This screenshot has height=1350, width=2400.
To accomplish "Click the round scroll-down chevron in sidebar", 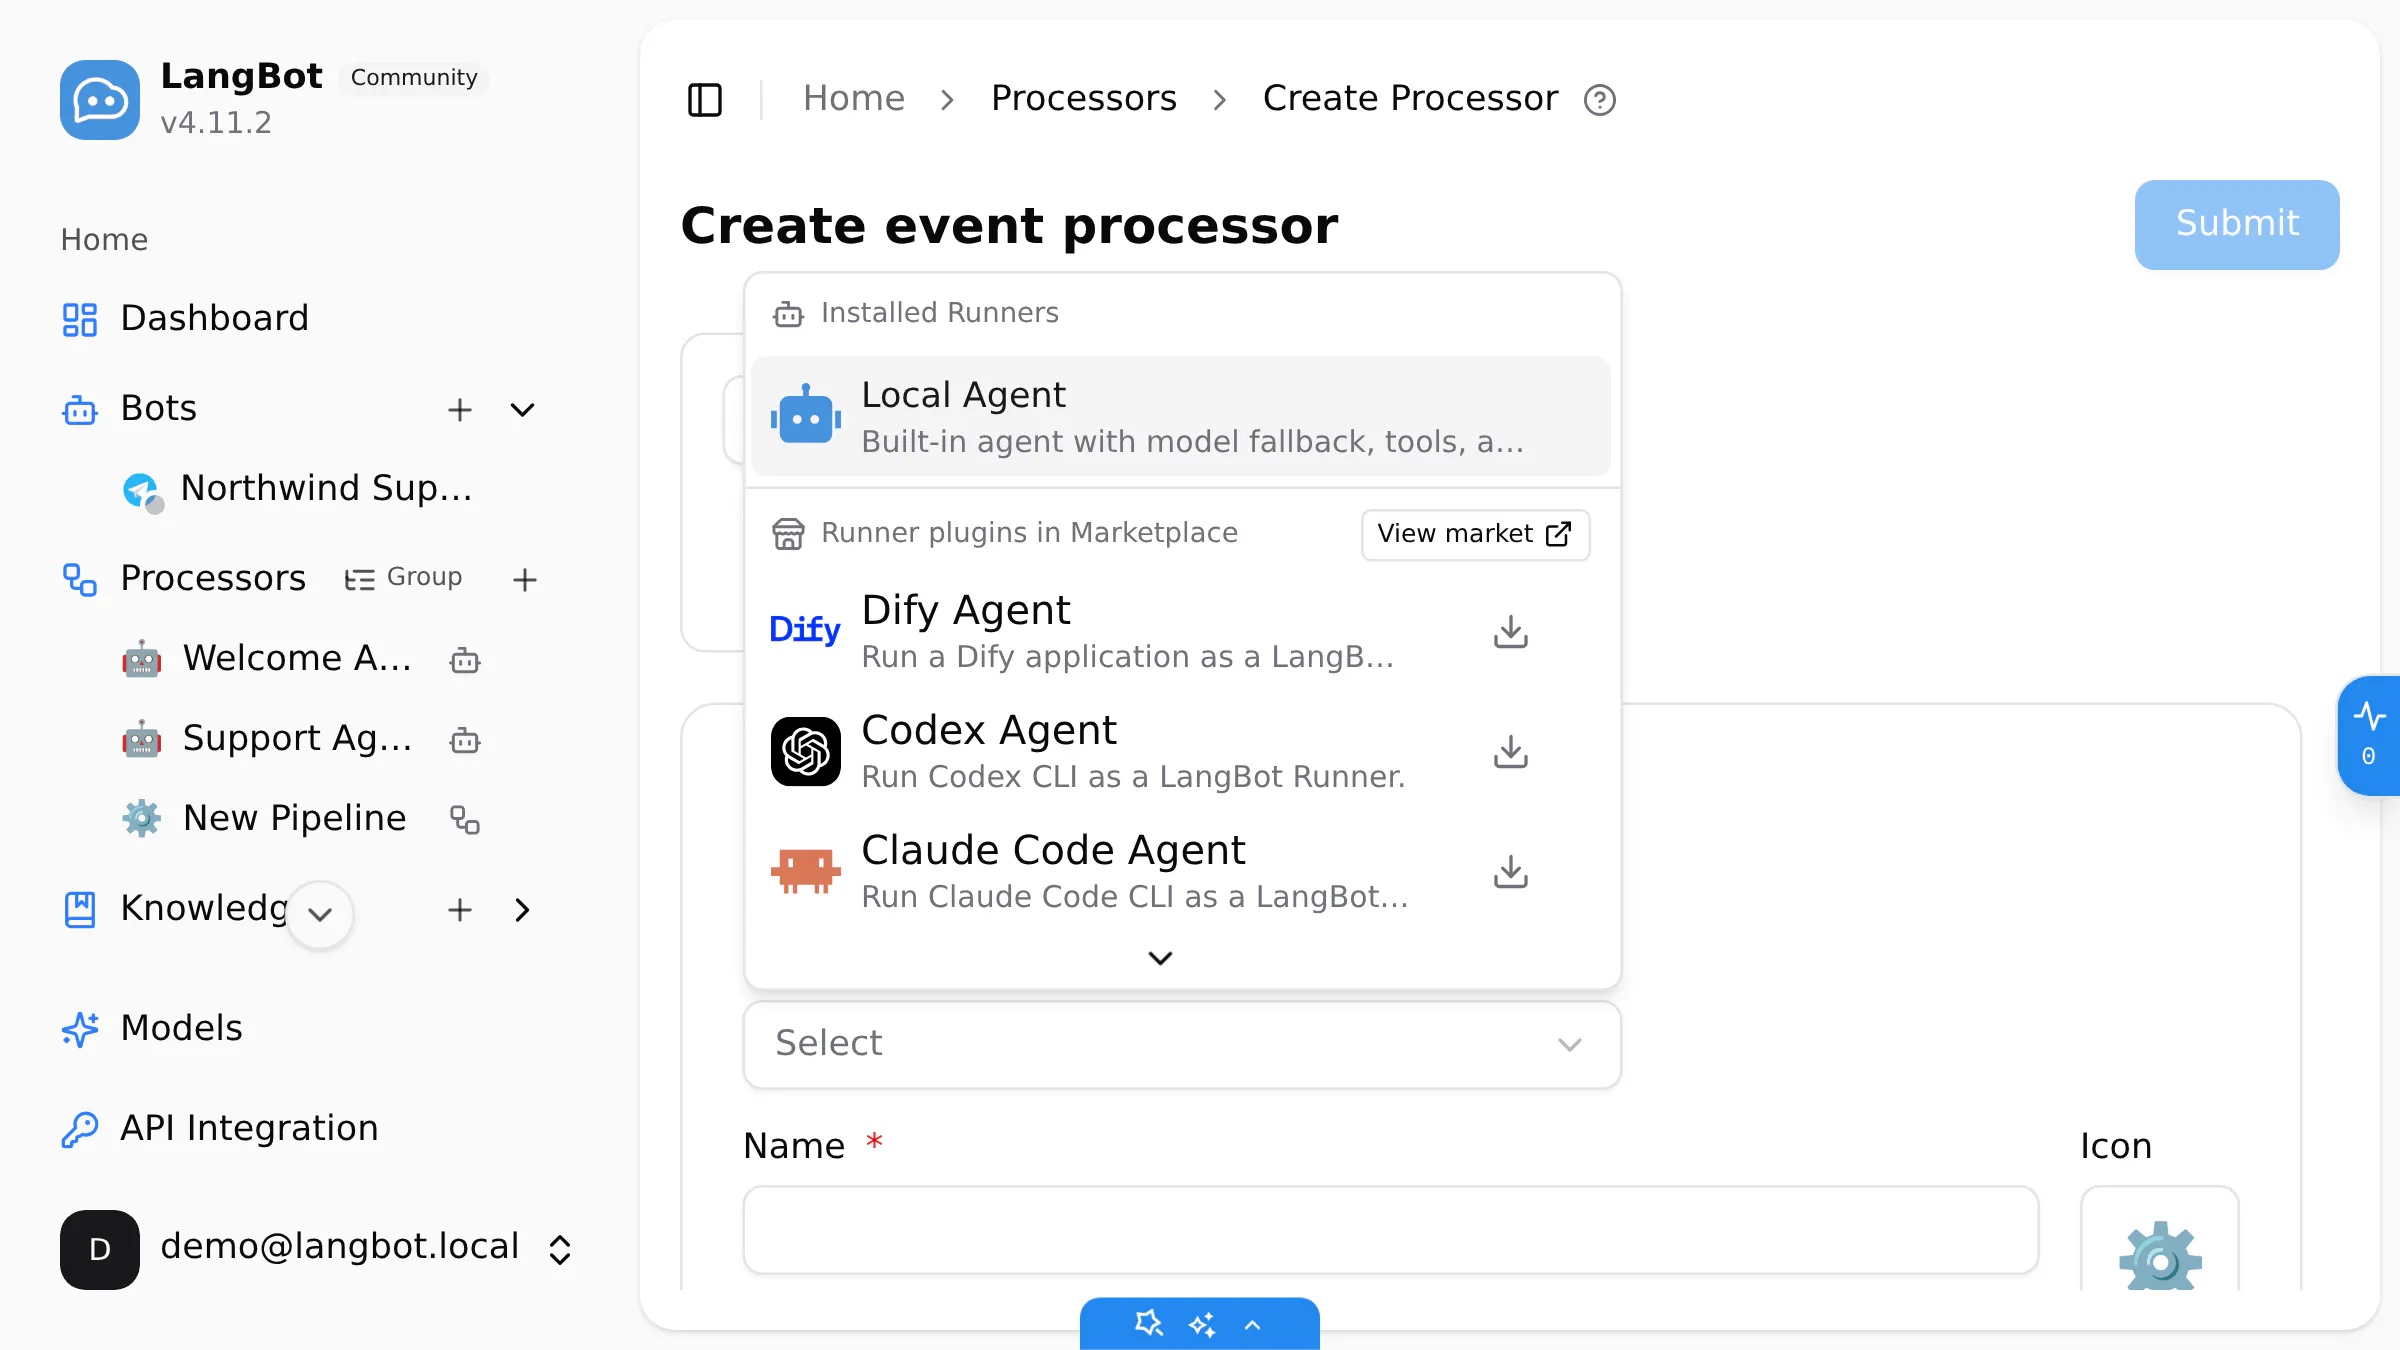I will [x=320, y=914].
